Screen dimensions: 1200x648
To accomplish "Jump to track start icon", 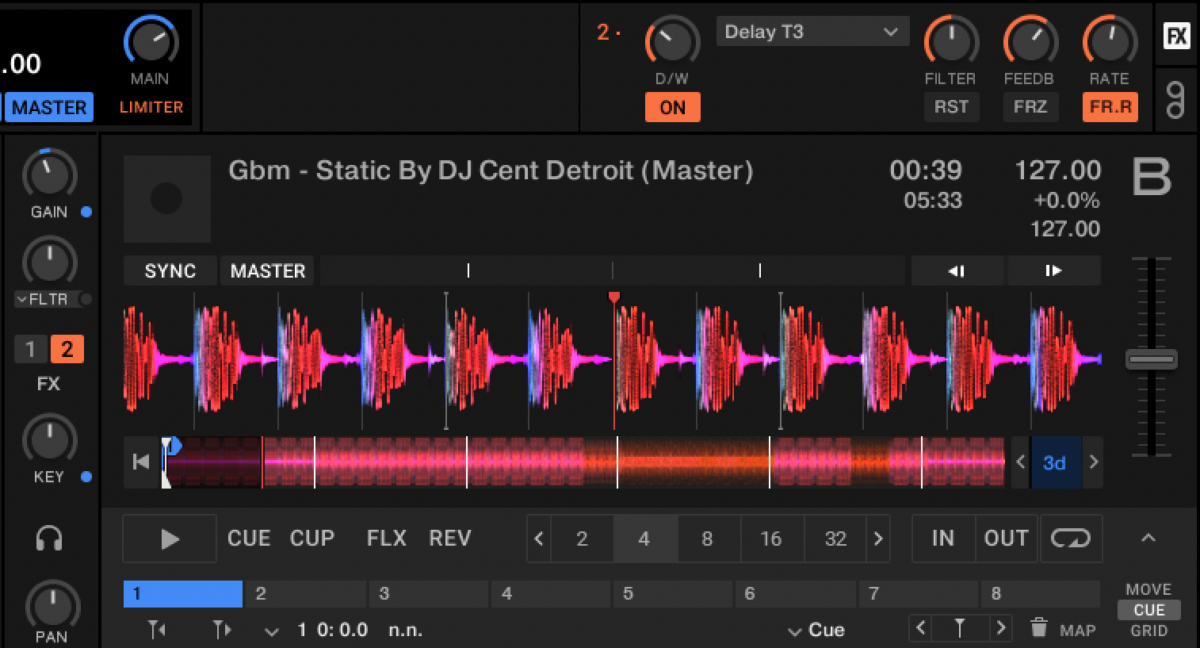I will pos(141,462).
